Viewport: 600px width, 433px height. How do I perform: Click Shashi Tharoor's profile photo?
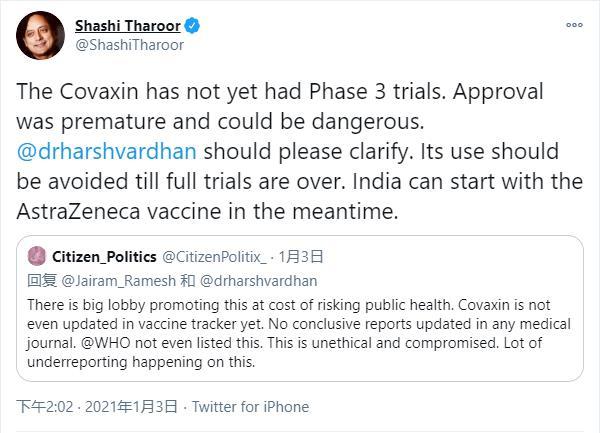point(38,36)
